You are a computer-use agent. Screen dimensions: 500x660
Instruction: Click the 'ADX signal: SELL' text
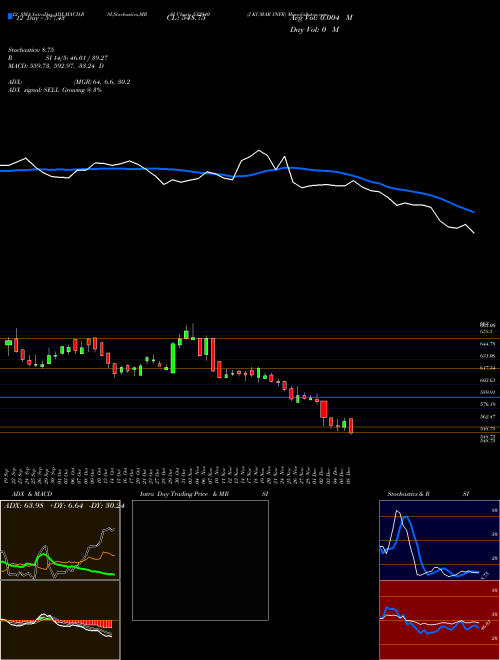(x=34, y=90)
